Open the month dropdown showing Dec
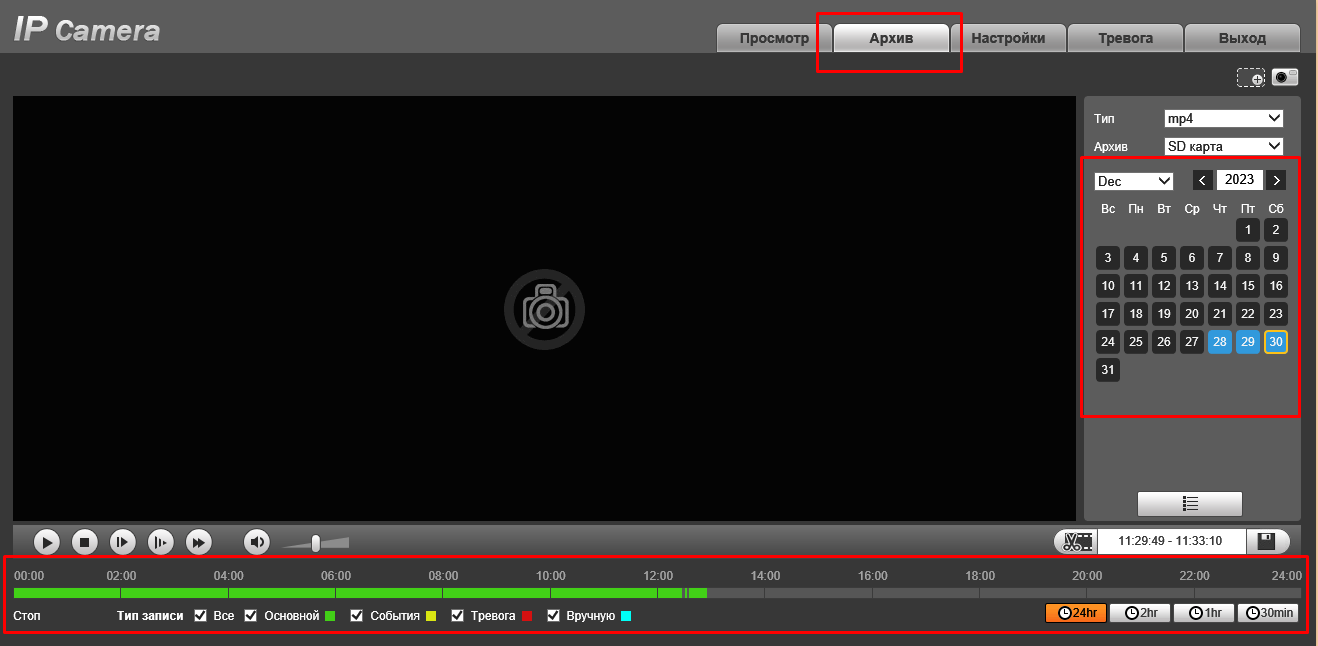1318x646 pixels. tap(1134, 181)
